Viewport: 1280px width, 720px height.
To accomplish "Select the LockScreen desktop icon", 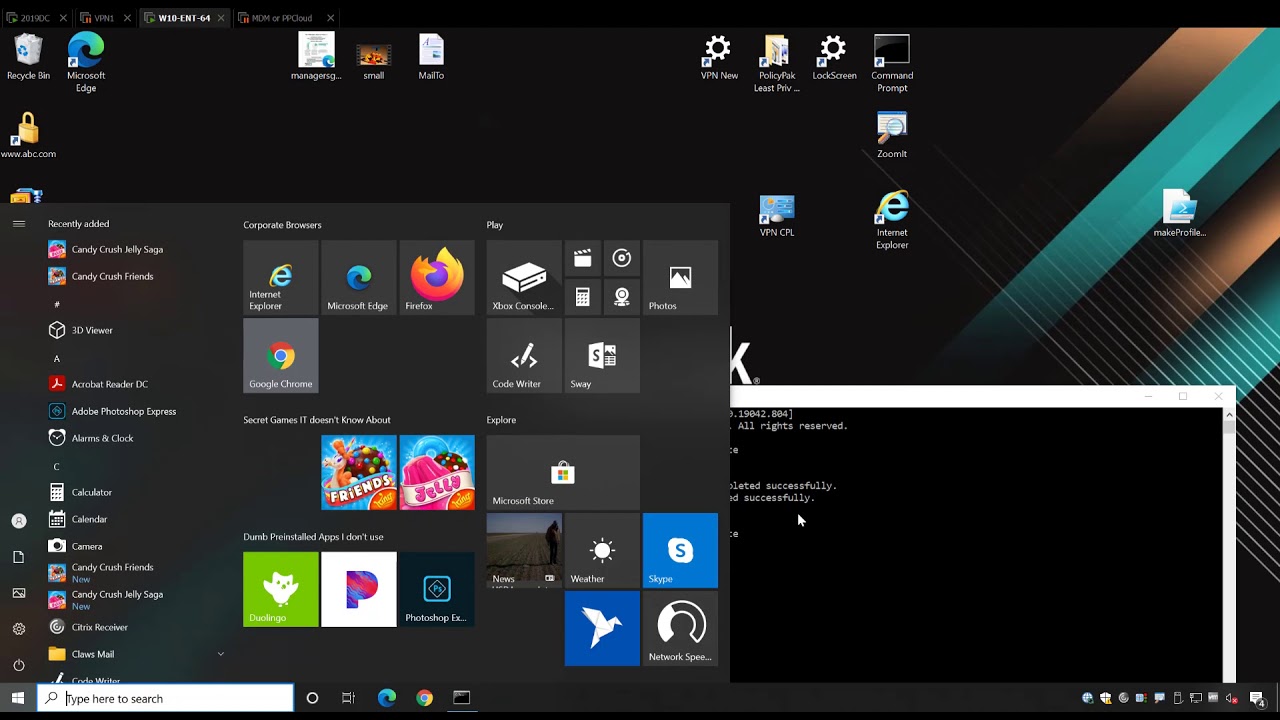I will (x=834, y=58).
